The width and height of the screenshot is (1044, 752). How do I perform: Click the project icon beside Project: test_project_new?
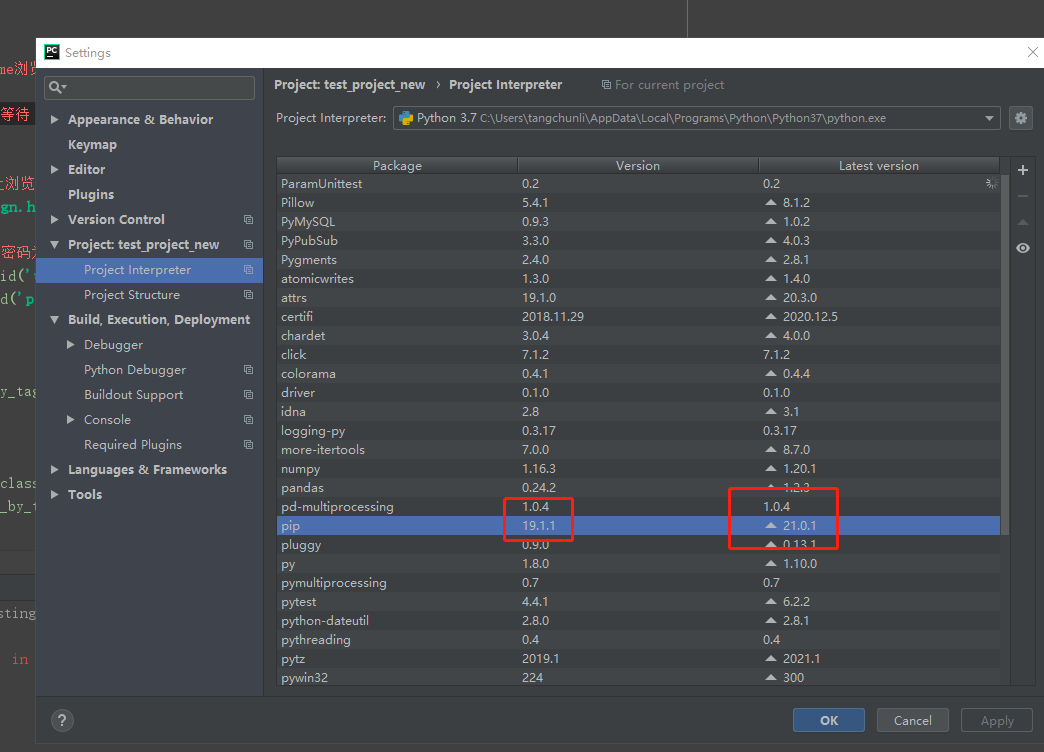pyautogui.click(x=248, y=244)
